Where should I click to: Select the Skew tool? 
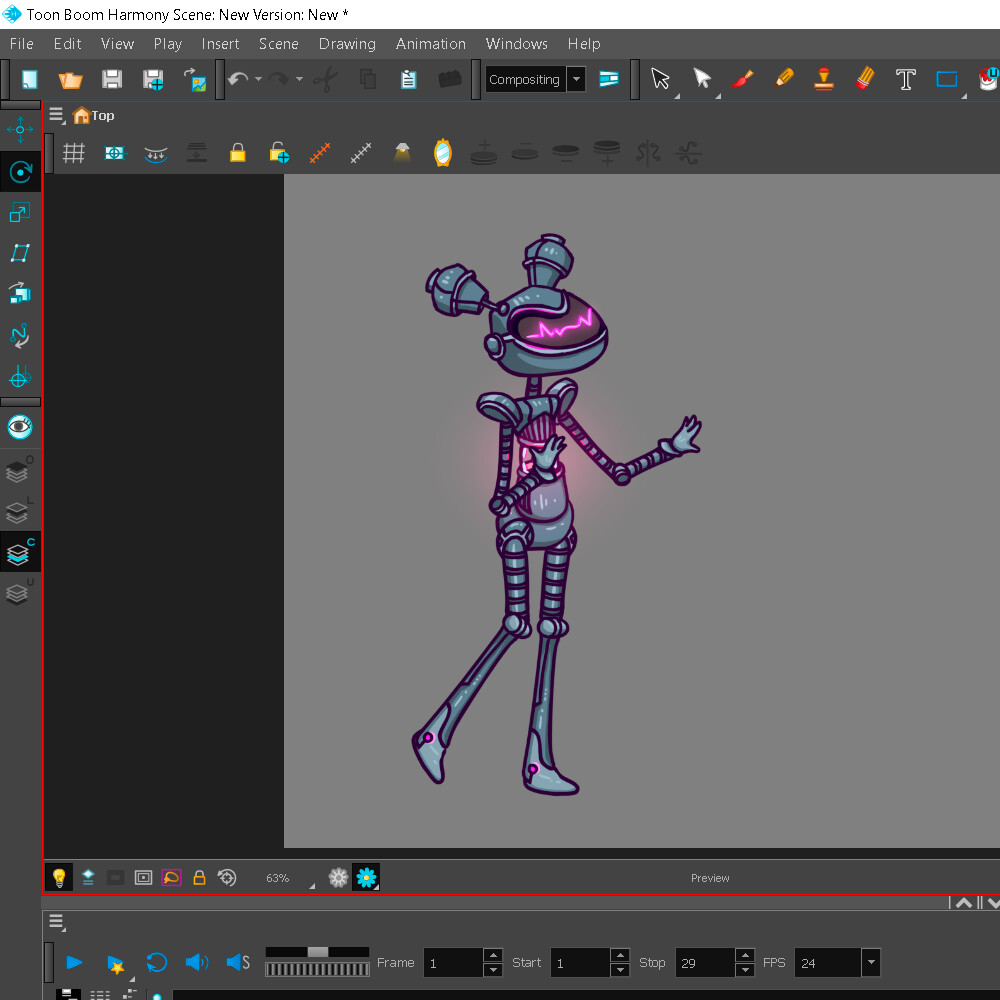click(20, 253)
